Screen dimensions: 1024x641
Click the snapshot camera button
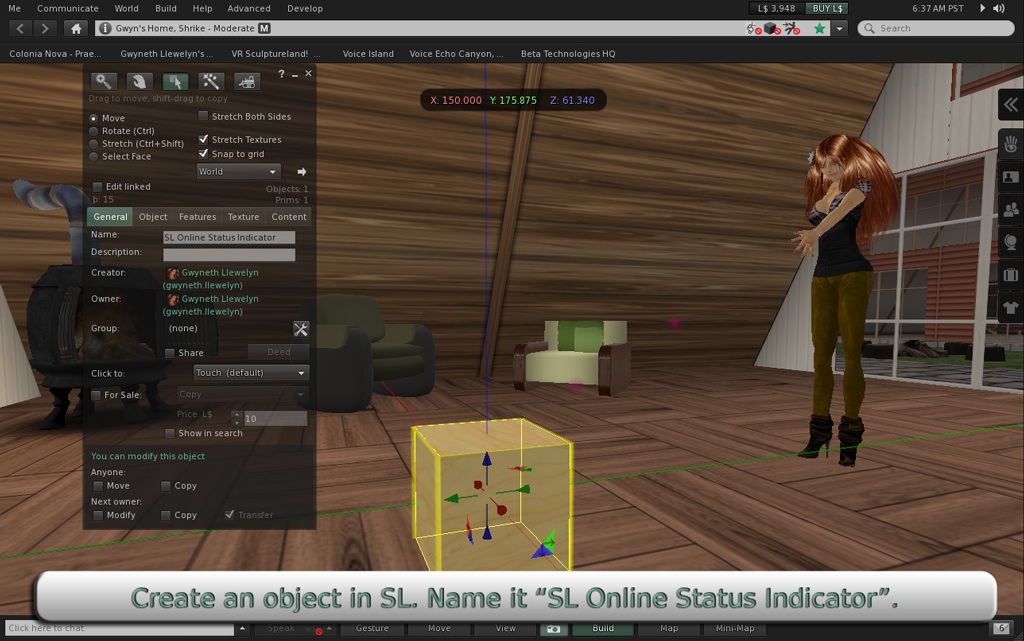(553, 629)
